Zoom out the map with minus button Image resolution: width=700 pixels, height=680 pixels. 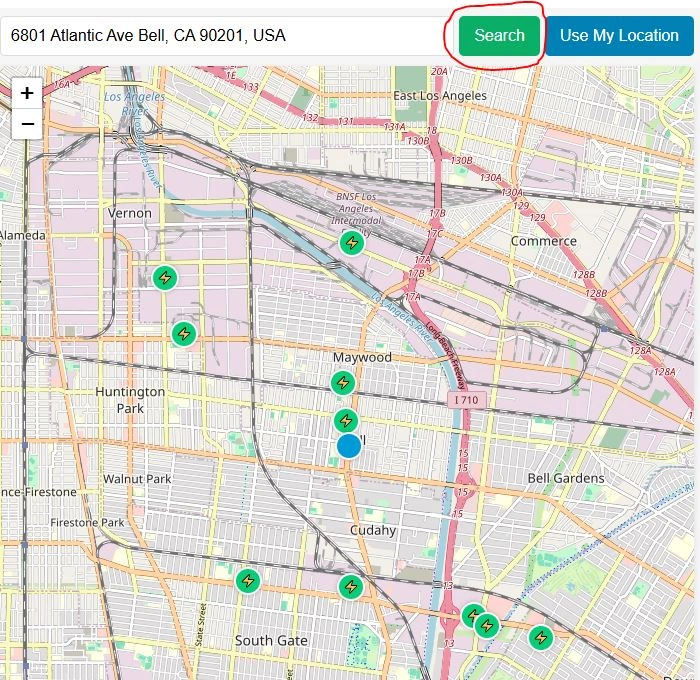click(x=27, y=124)
